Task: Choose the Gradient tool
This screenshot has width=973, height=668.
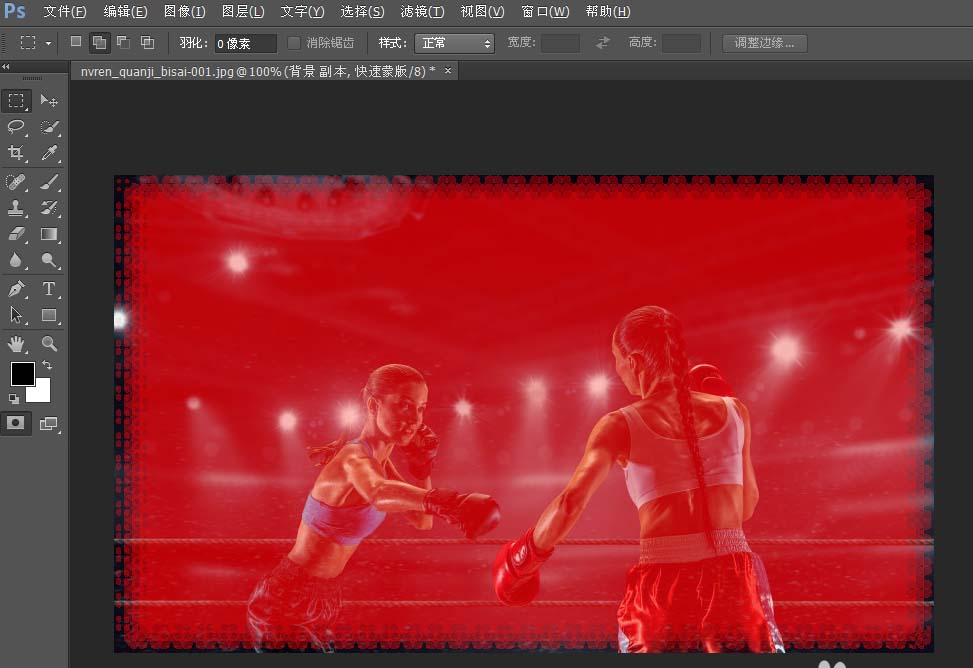Action: pos(49,234)
